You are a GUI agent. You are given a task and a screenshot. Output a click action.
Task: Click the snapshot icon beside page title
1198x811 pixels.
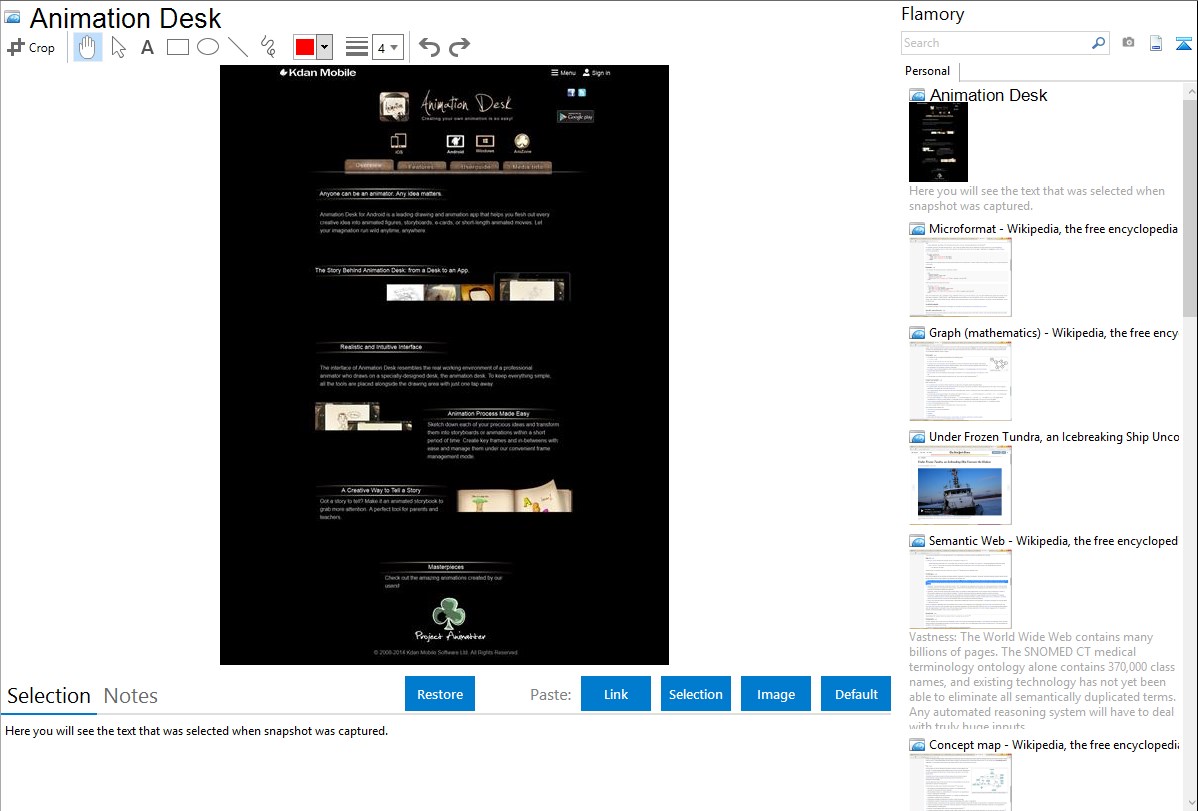(x=13, y=17)
